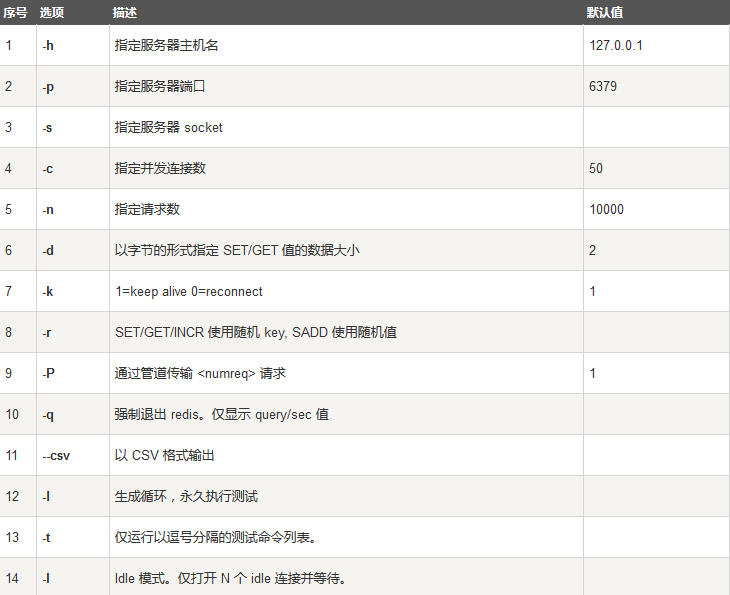Click the 默认值 column header
The image size is (730, 595).
click(604, 13)
